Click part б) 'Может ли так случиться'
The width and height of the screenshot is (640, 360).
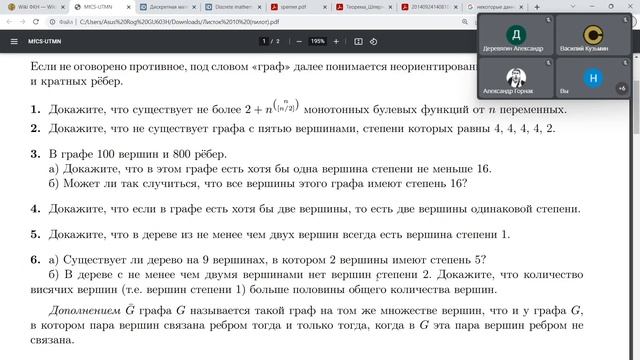pyautogui.click(x=258, y=183)
